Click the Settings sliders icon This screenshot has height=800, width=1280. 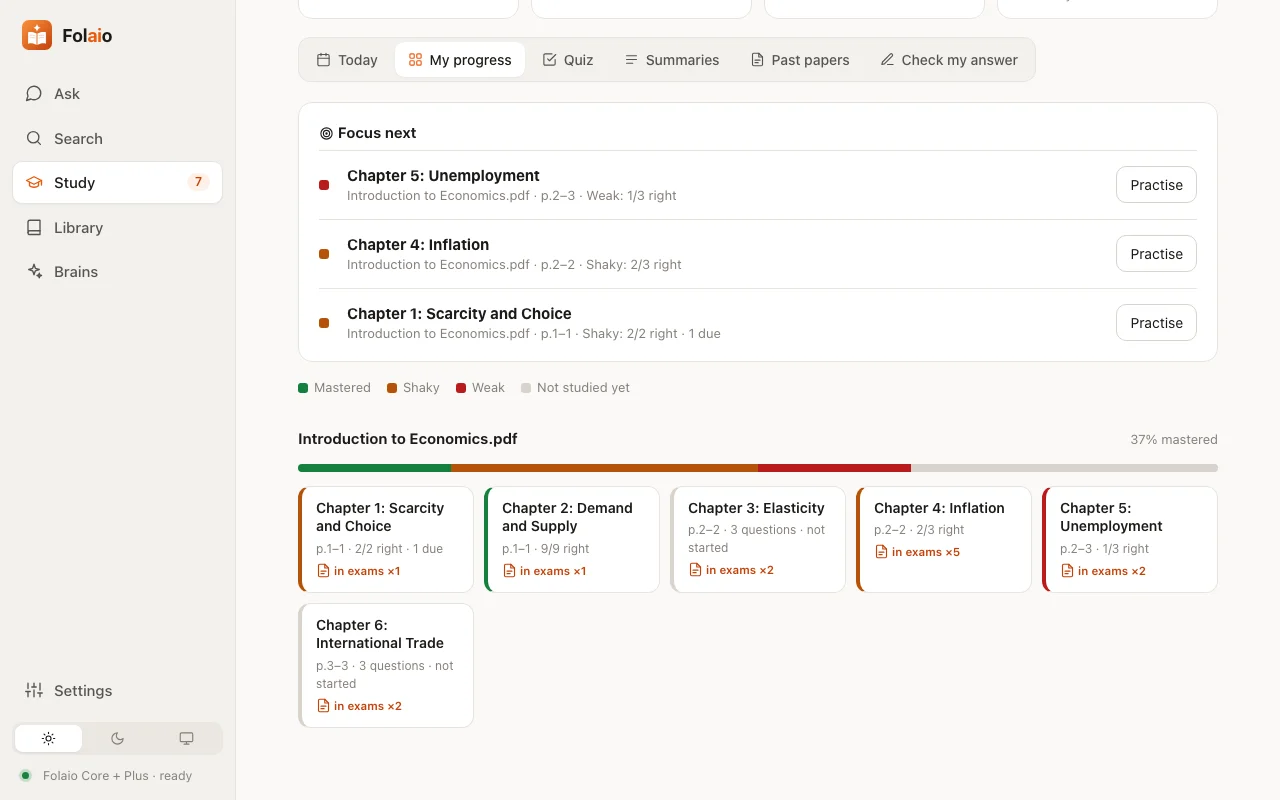pos(34,691)
